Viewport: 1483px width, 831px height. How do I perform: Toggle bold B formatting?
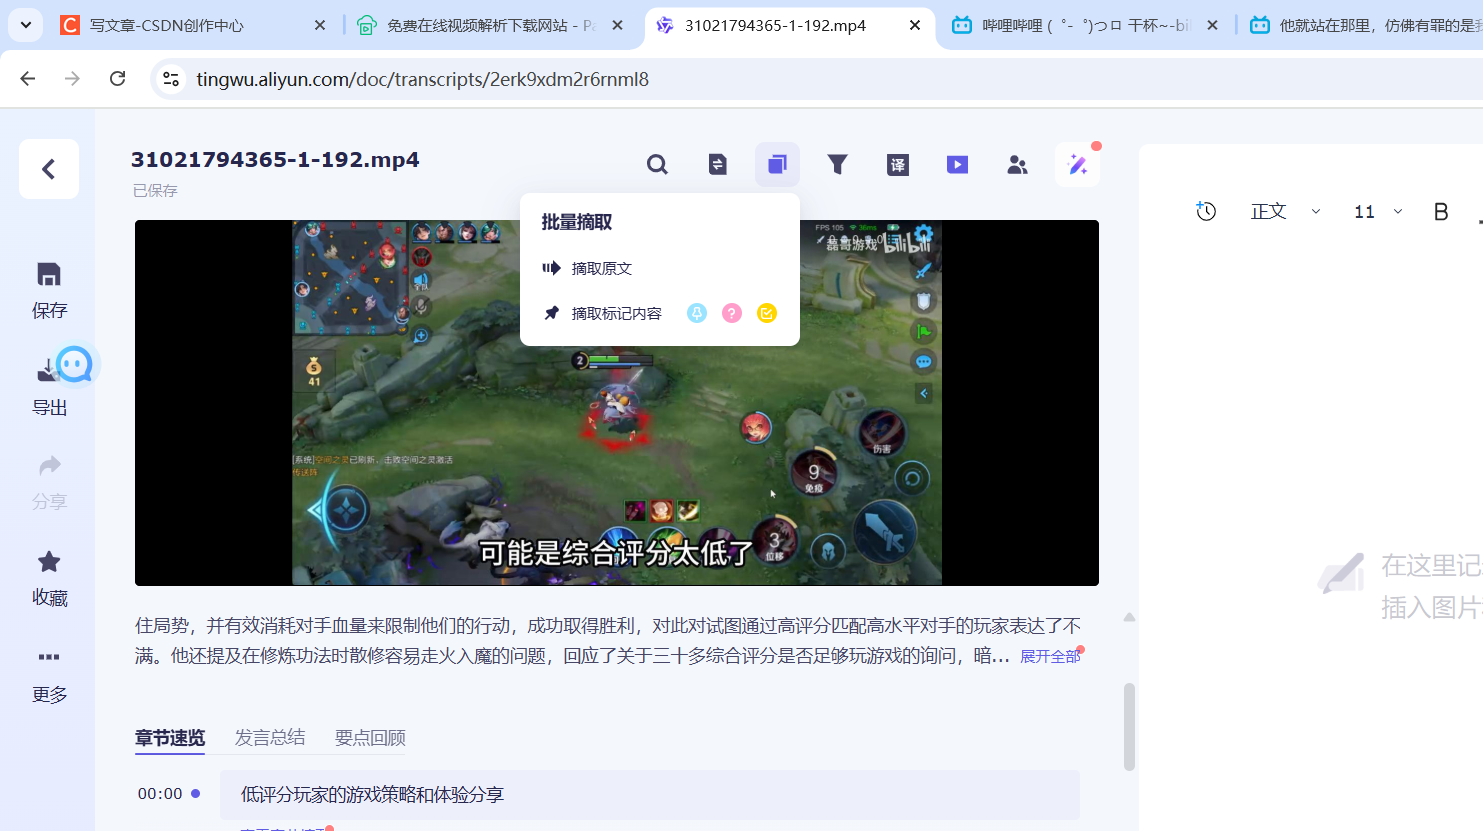(1441, 211)
